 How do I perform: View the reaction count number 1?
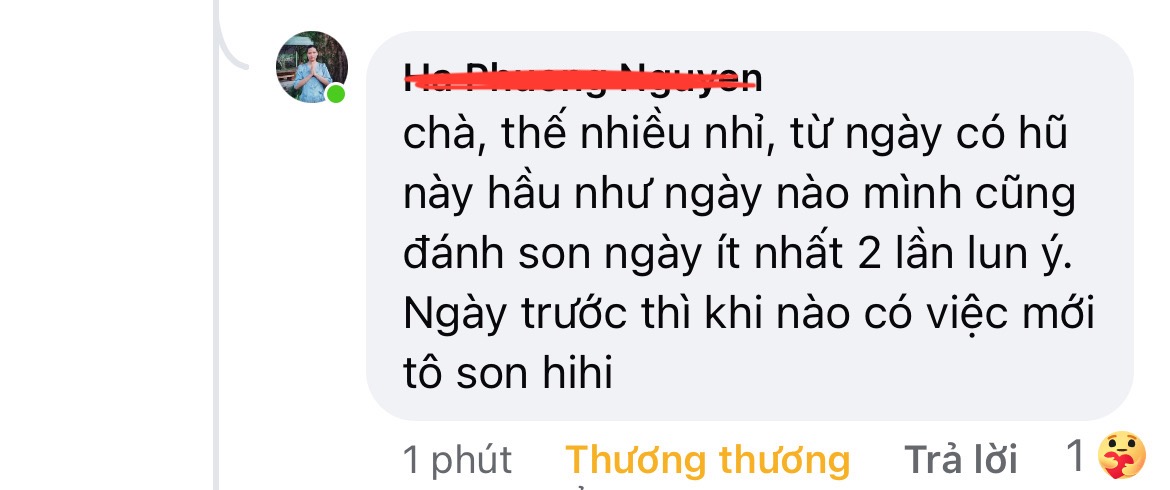coord(1074,456)
